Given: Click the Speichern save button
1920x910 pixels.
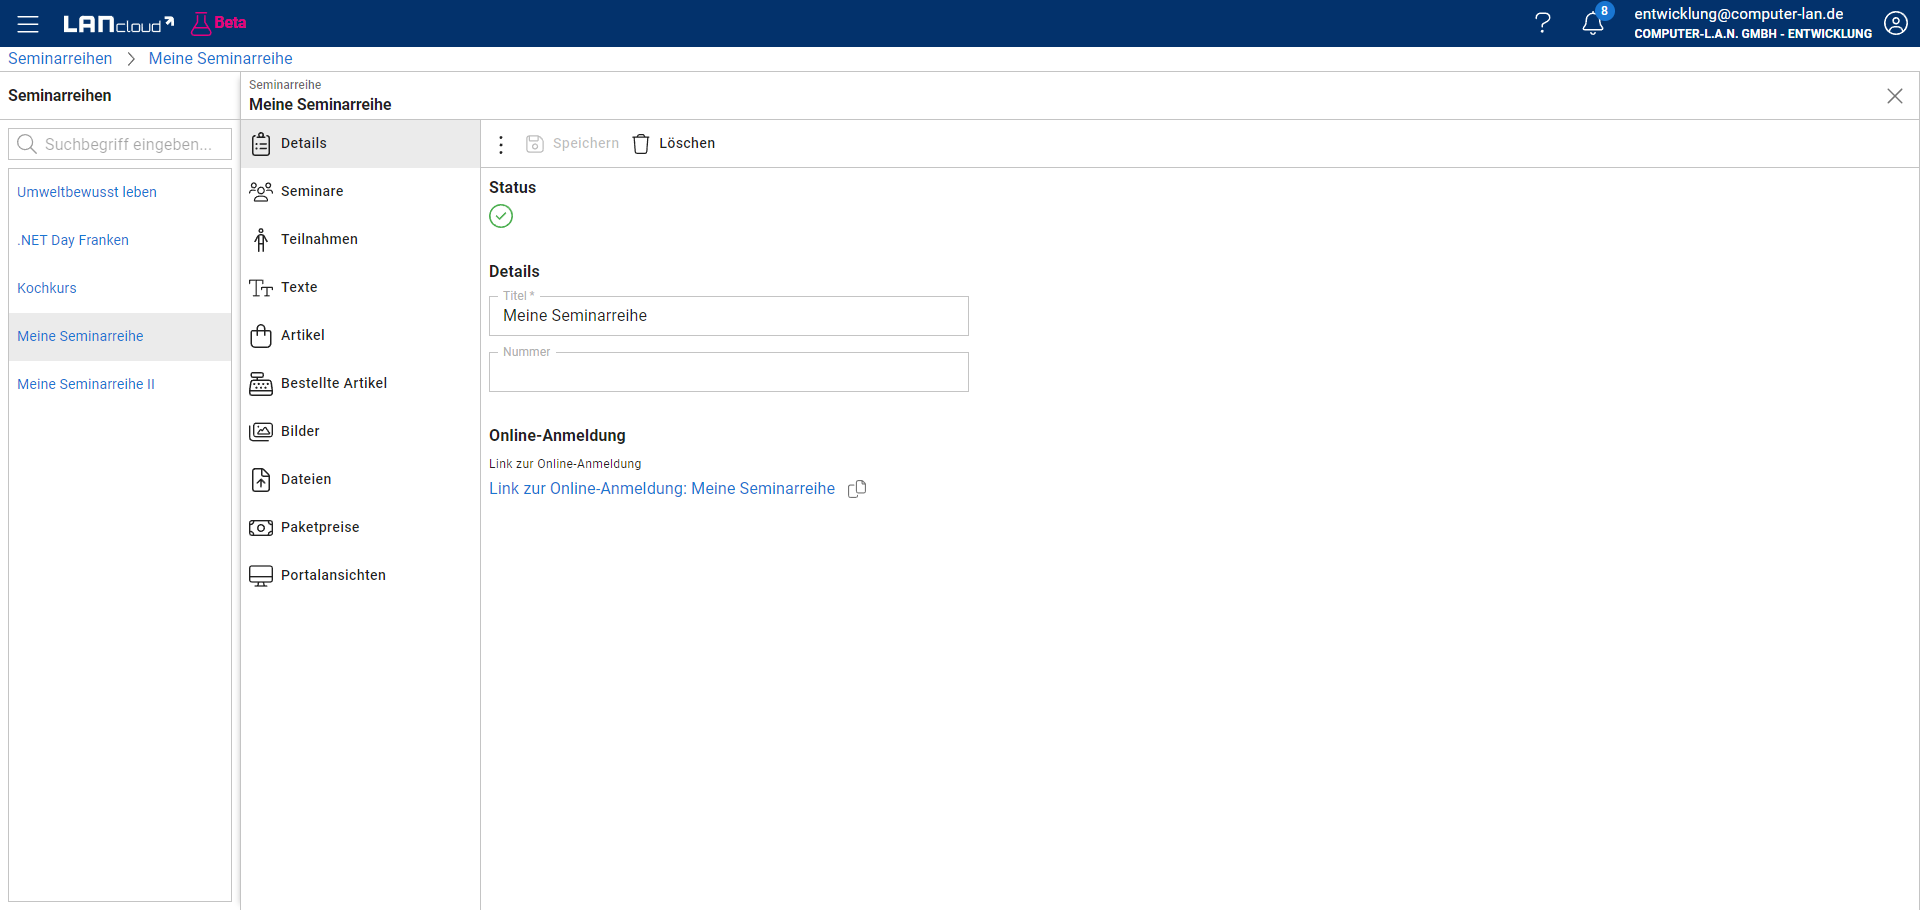Looking at the screenshot, I should click(x=572, y=144).
